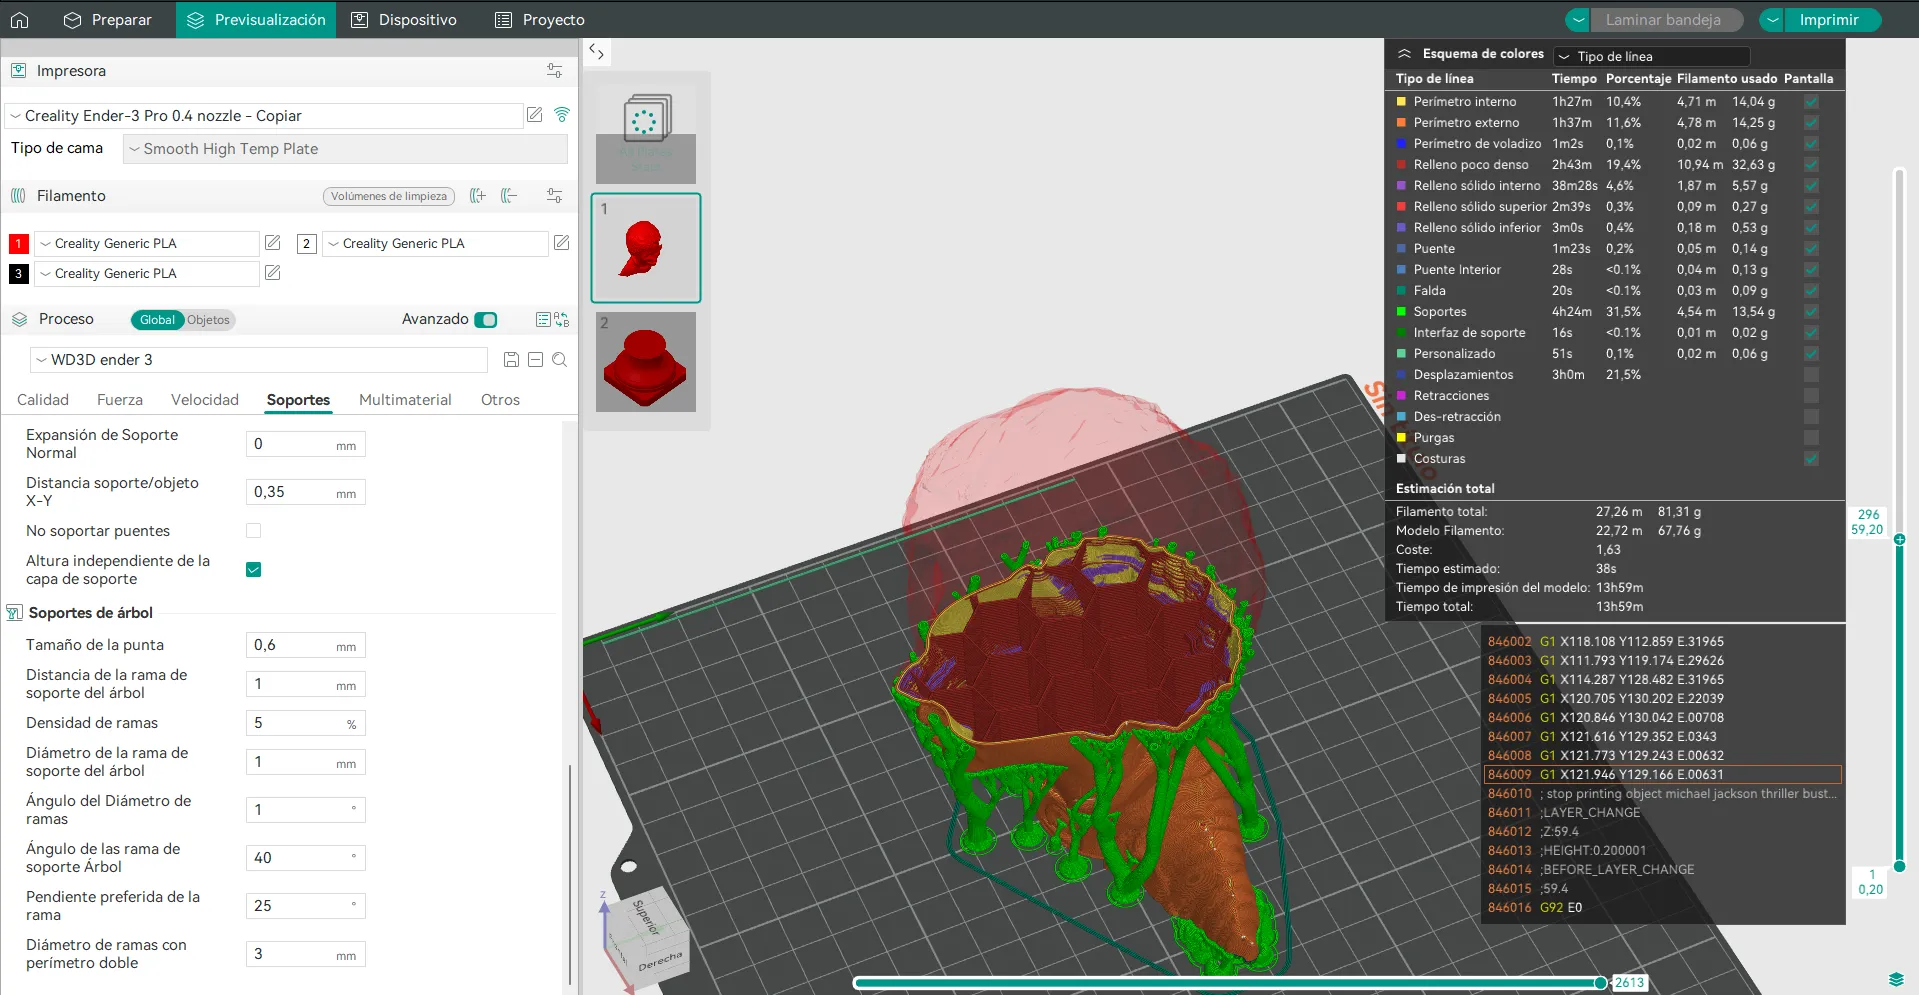Uncheck Altura independiente de la capa de soporte

pyautogui.click(x=253, y=570)
